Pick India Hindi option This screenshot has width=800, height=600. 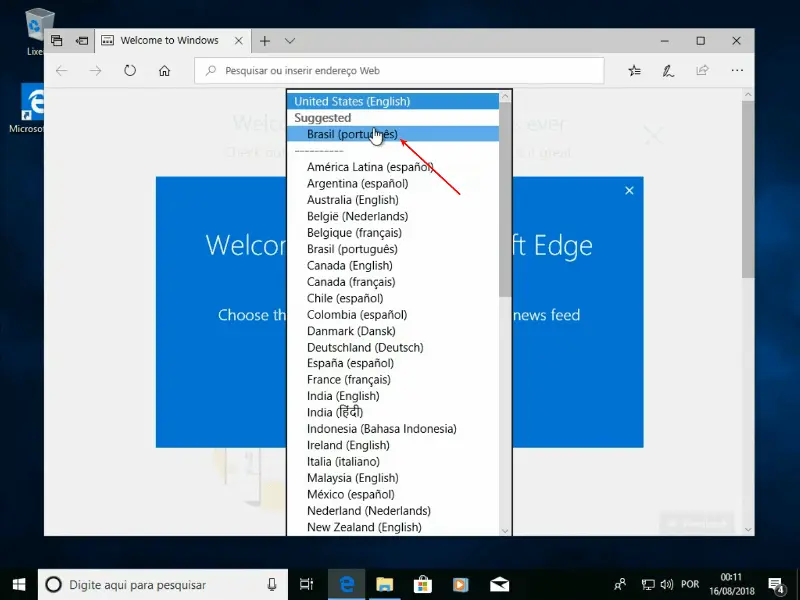point(393,412)
